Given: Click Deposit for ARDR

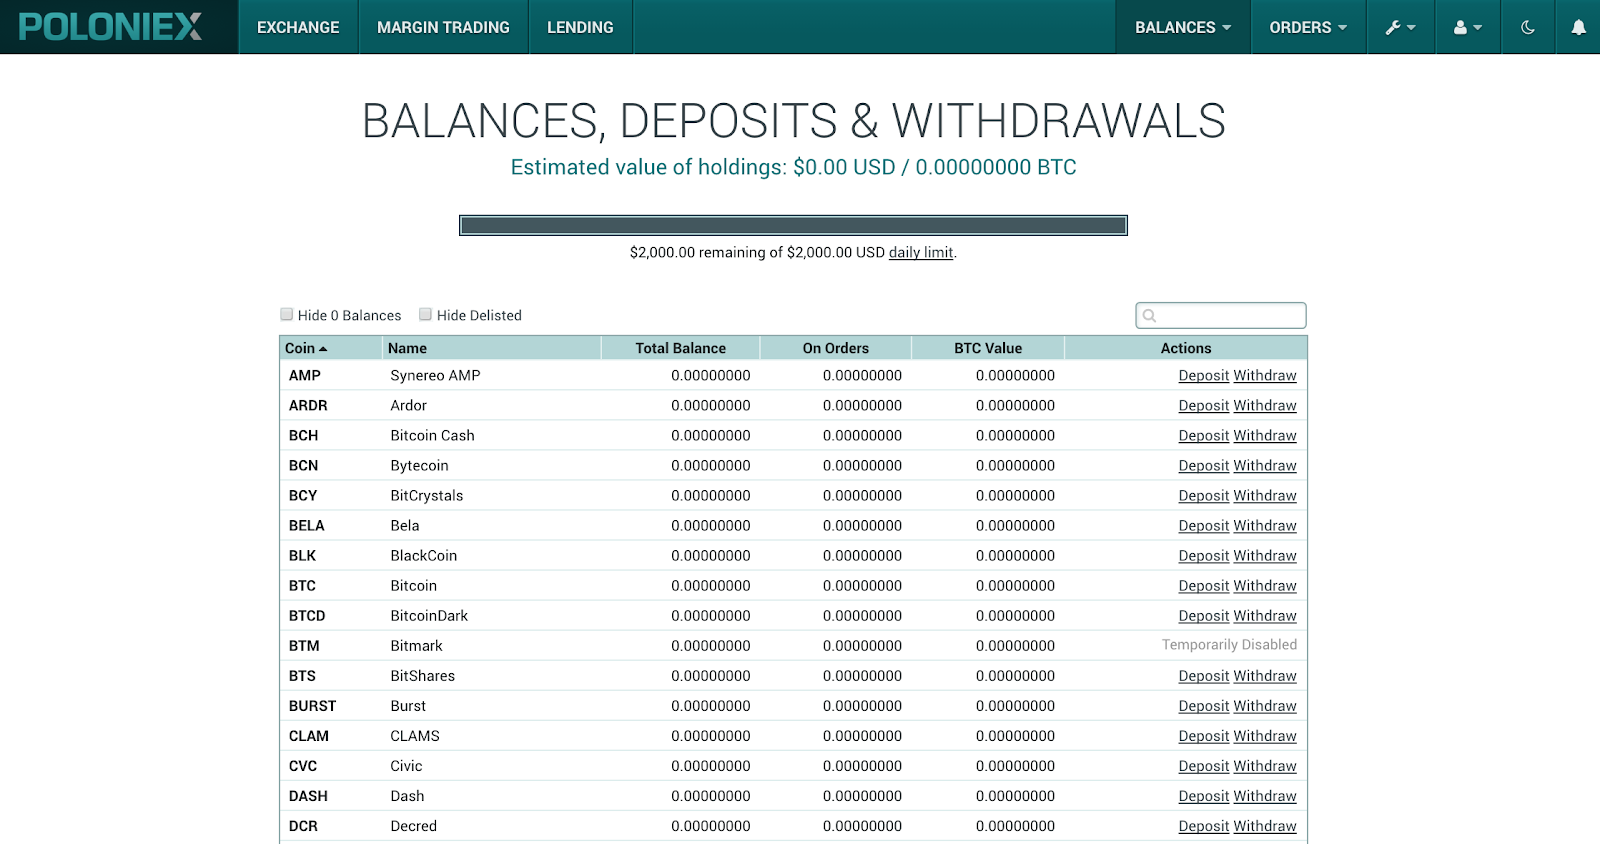Looking at the screenshot, I should point(1203,405).
